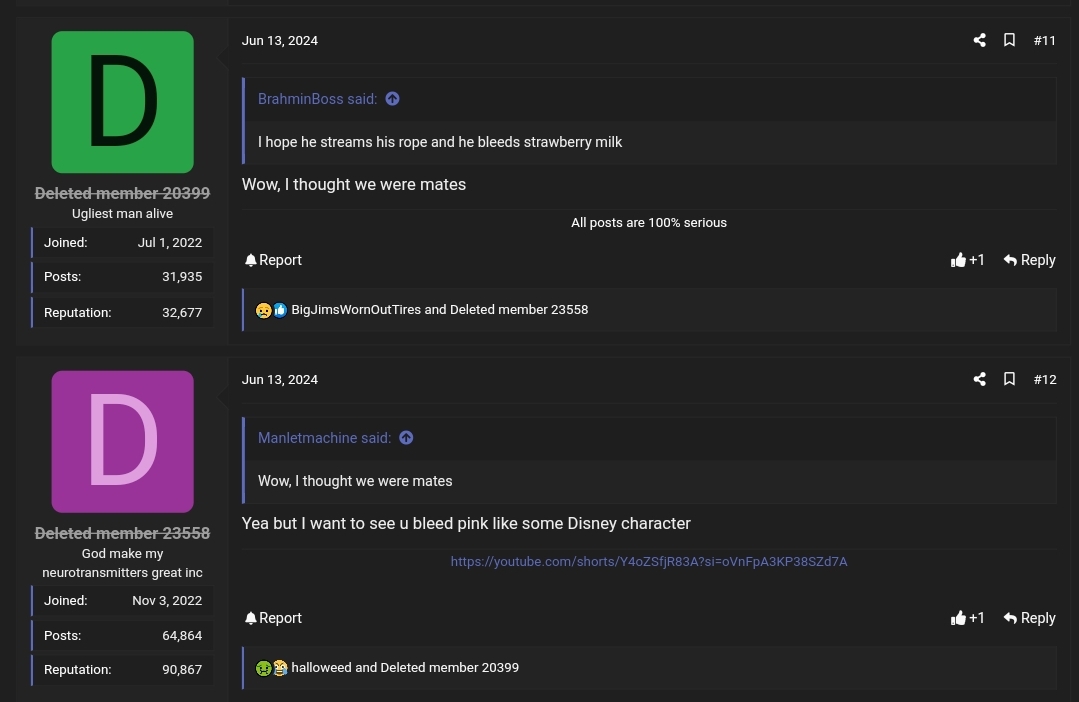Expand the BrahminBoss quoted post
This screenshot has width=1079, height=702.
[392, 99]
